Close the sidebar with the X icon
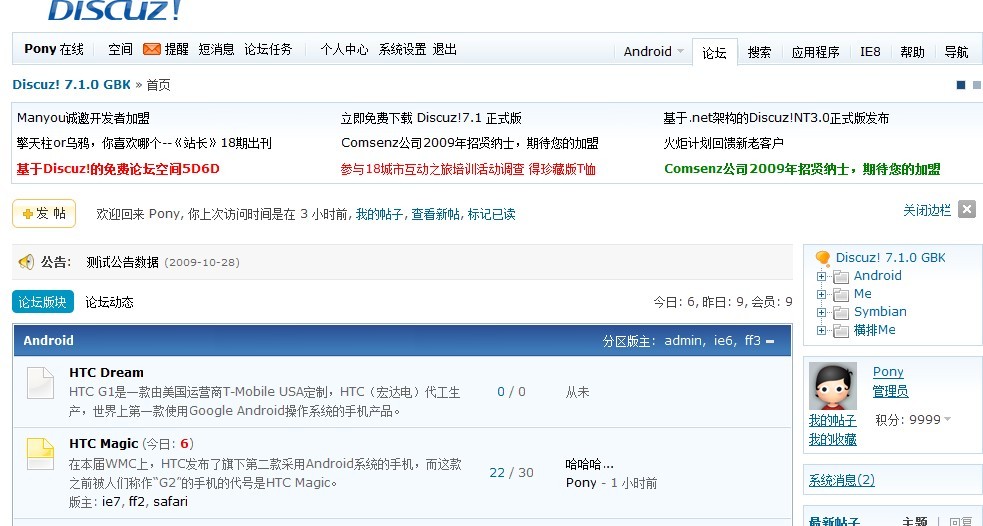Screen dimensions: 983x526 tap(967, 209)
